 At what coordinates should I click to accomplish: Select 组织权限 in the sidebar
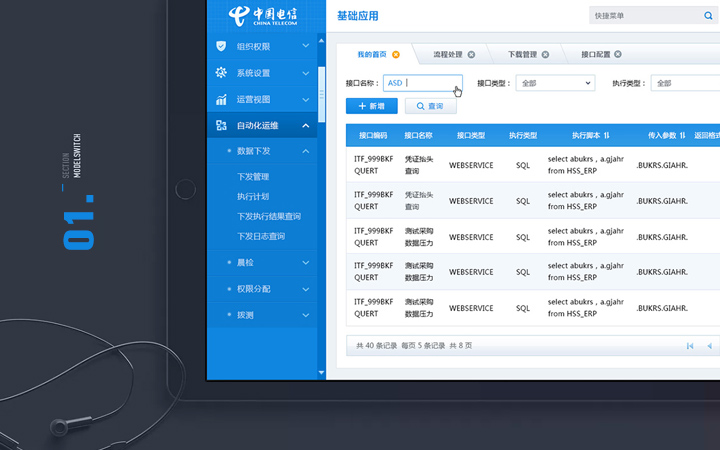tap(262, 46)
